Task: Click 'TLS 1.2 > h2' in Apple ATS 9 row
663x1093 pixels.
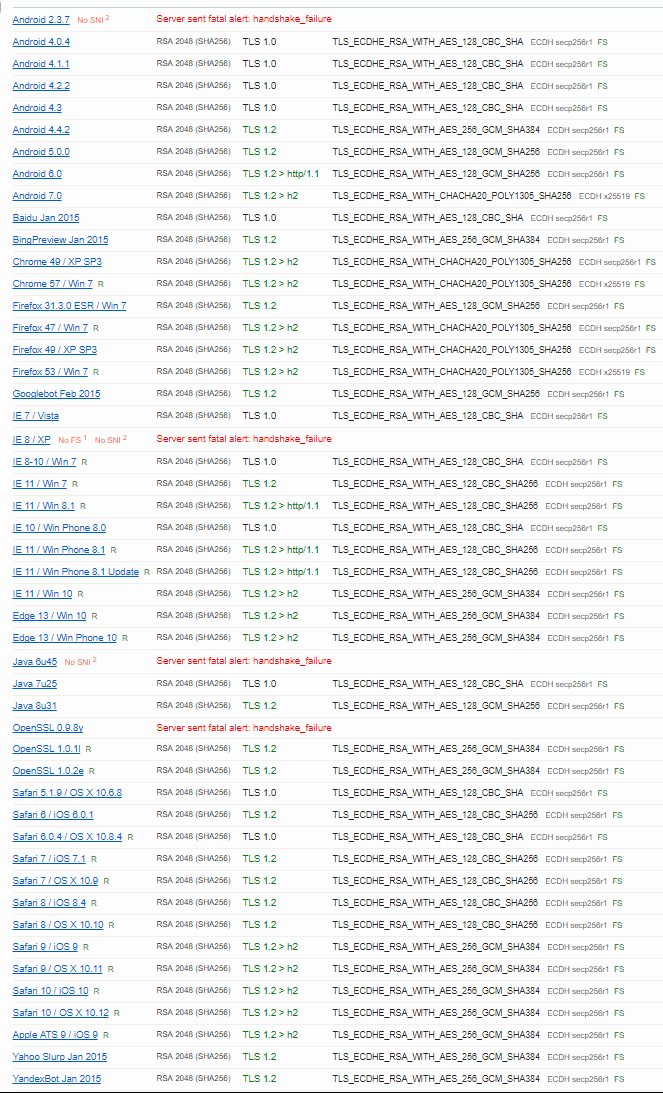Action: click(x=270, y=1034)
